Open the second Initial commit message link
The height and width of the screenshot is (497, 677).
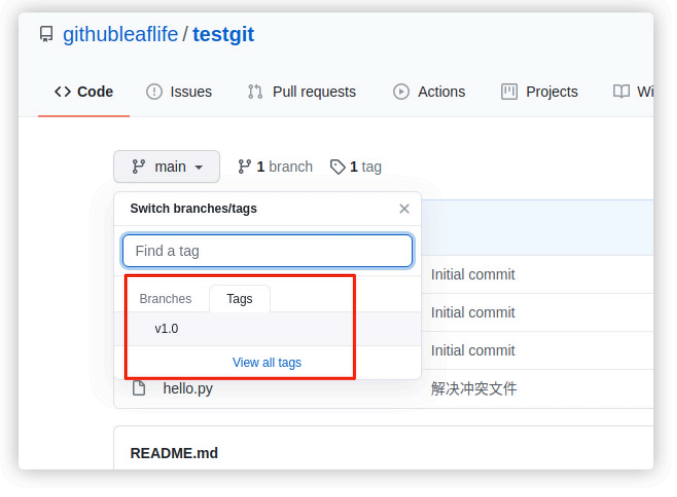(x=473, y=313)
